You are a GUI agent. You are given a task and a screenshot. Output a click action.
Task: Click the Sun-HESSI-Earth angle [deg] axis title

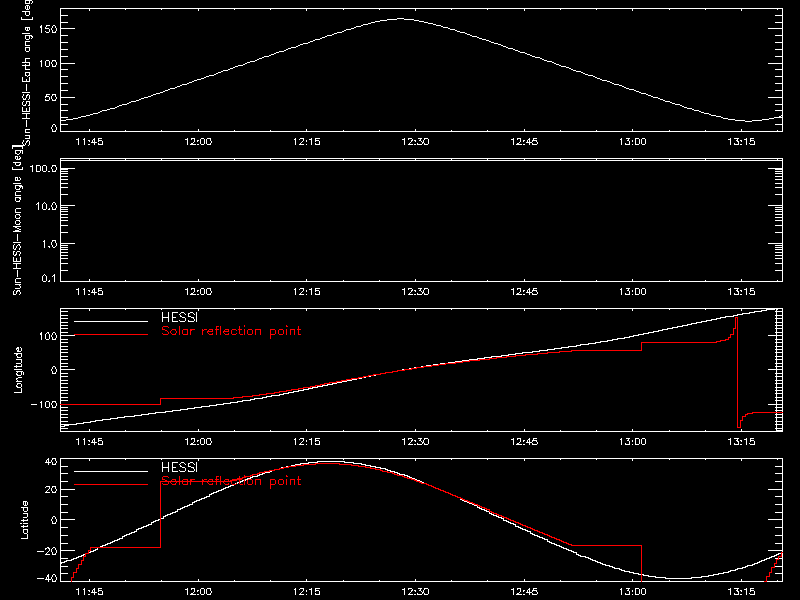tap(27, 73)
